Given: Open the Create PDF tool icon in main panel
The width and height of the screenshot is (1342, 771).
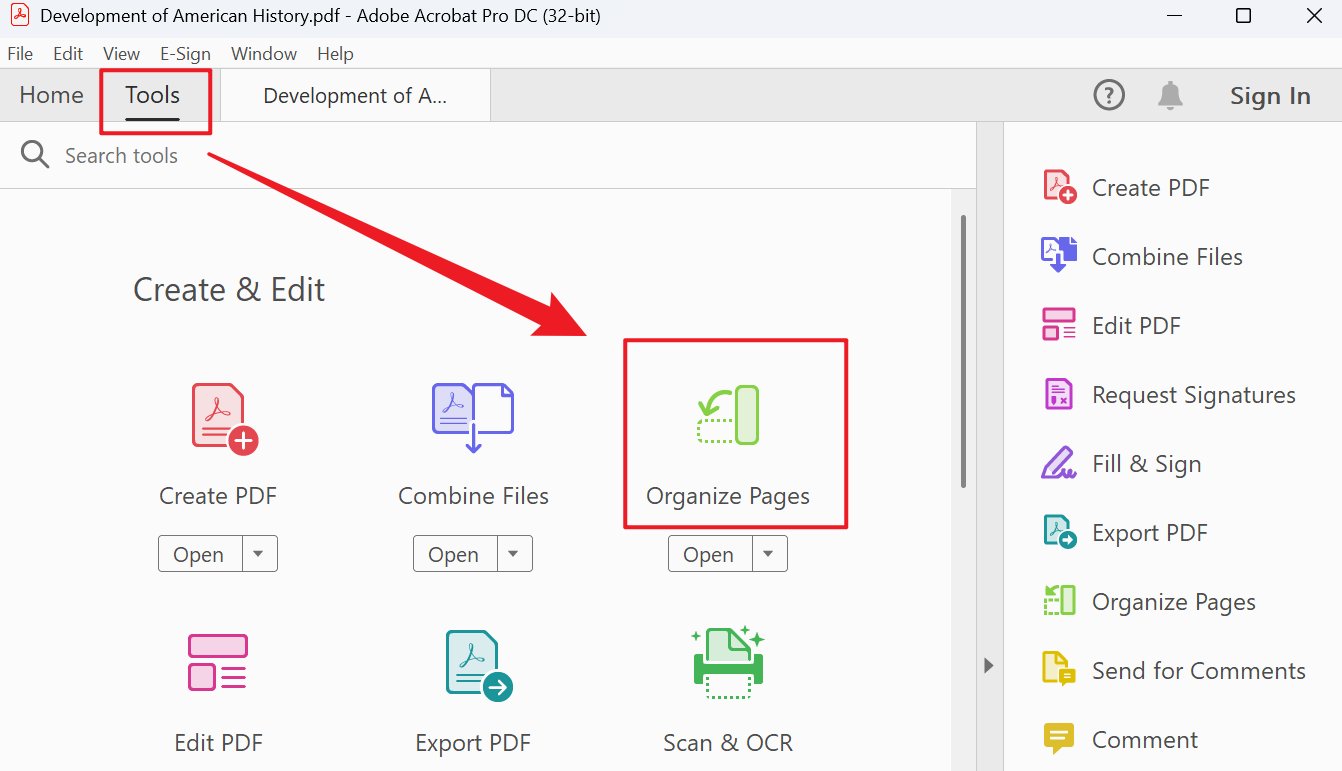Looking at the screenshot, I should [x=224, y=419].
